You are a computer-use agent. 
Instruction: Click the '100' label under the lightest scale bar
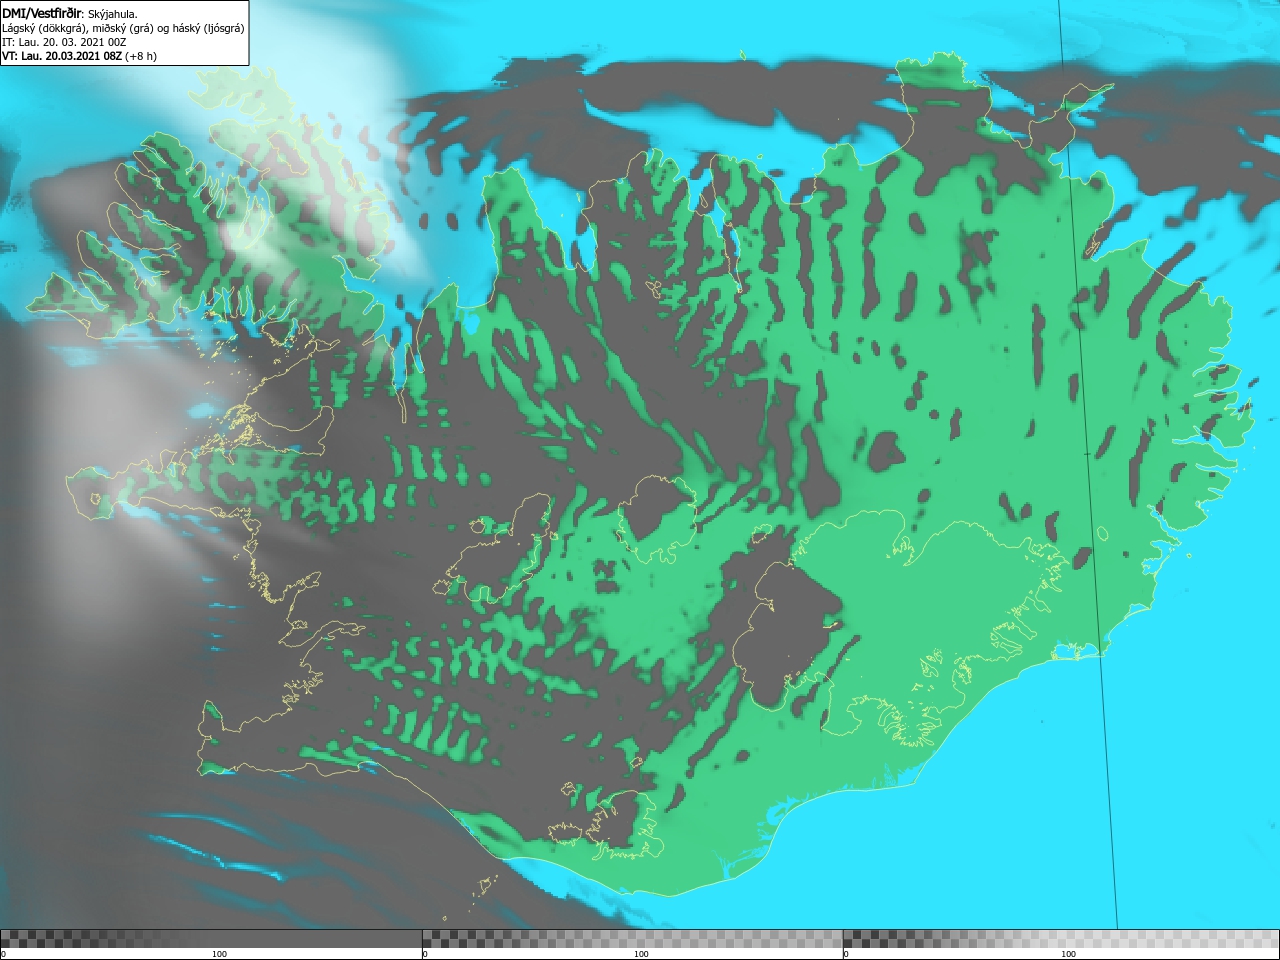point(1068,954)
